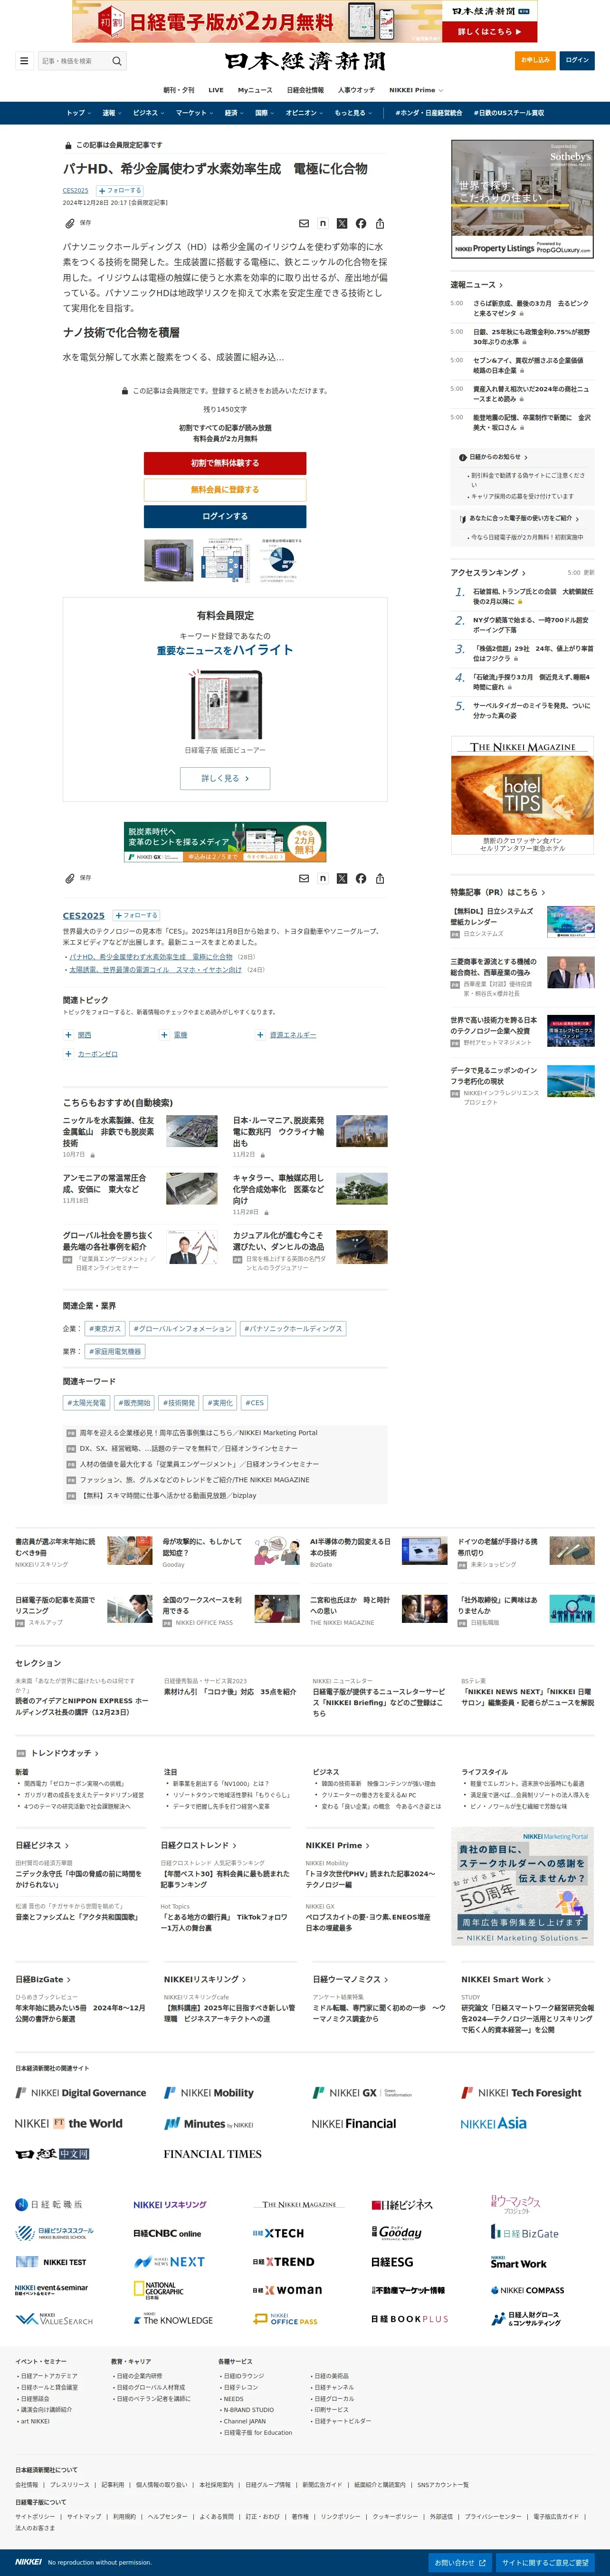The width and height of the screenshot is (610, 2576).
Task: Expand the マーケット navigation dropdown
Action: coord(195,113)
